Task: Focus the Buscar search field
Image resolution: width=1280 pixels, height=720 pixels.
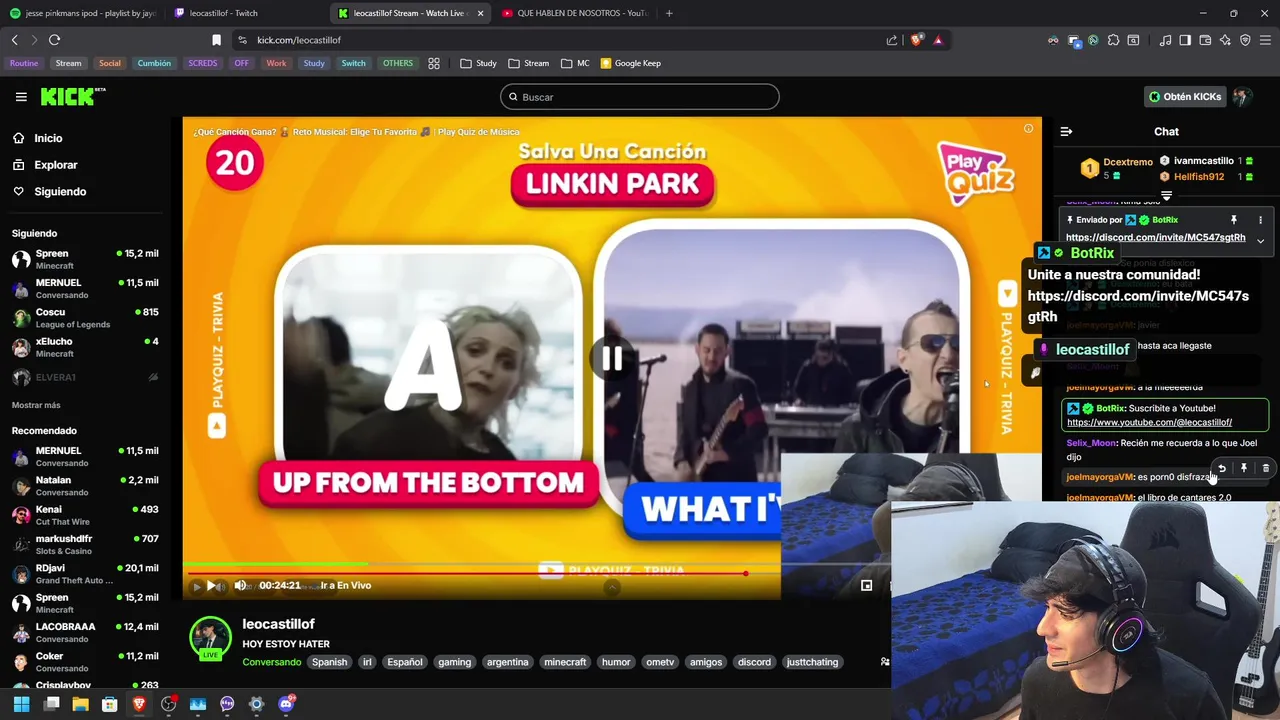Action: tap(640, 97)
